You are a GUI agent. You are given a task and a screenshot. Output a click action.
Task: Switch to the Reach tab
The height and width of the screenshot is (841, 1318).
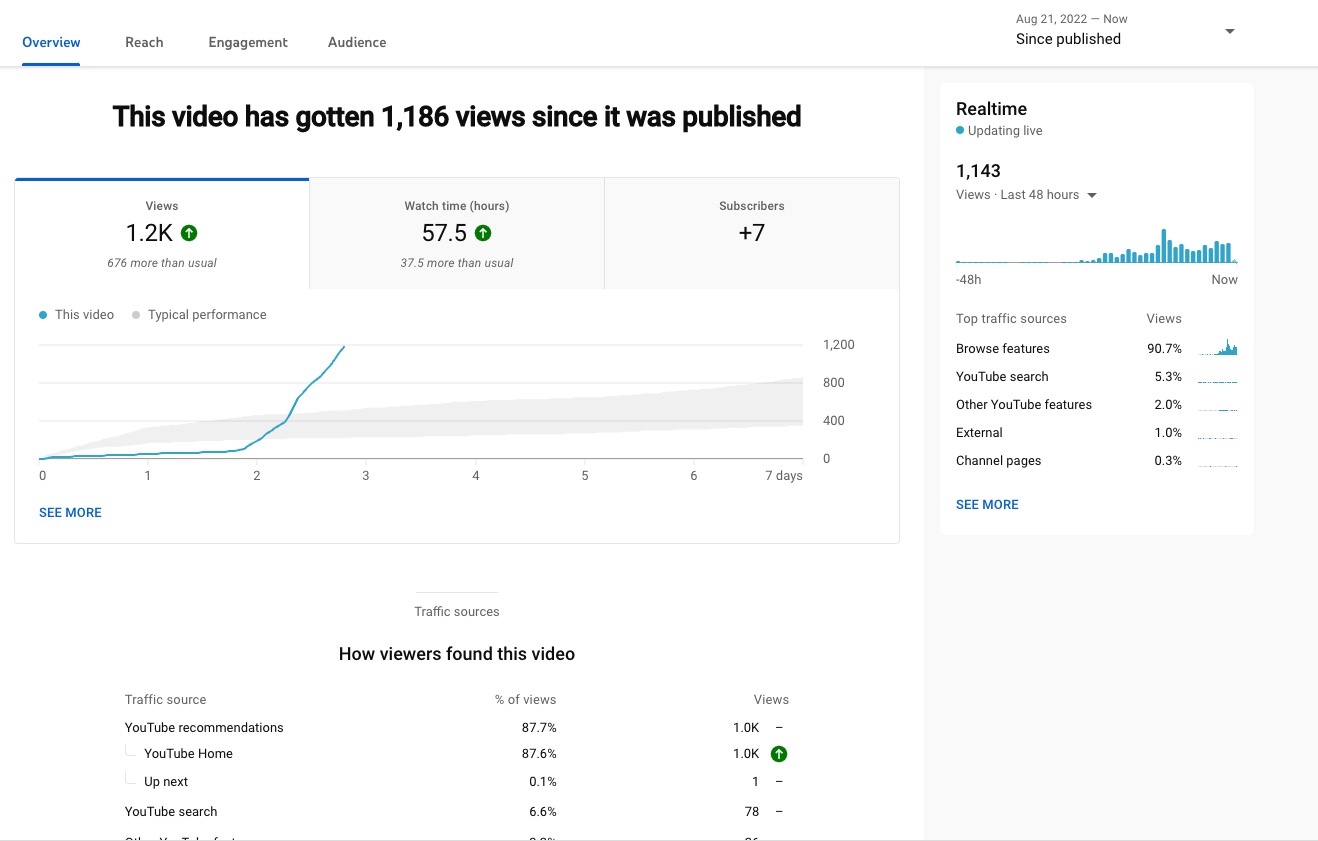pos(144,42)
